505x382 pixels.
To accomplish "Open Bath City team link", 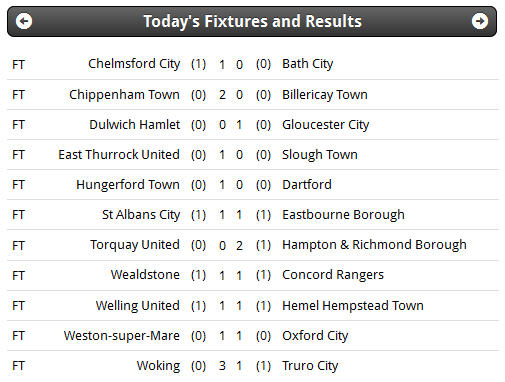I will (x=307, y=64).
